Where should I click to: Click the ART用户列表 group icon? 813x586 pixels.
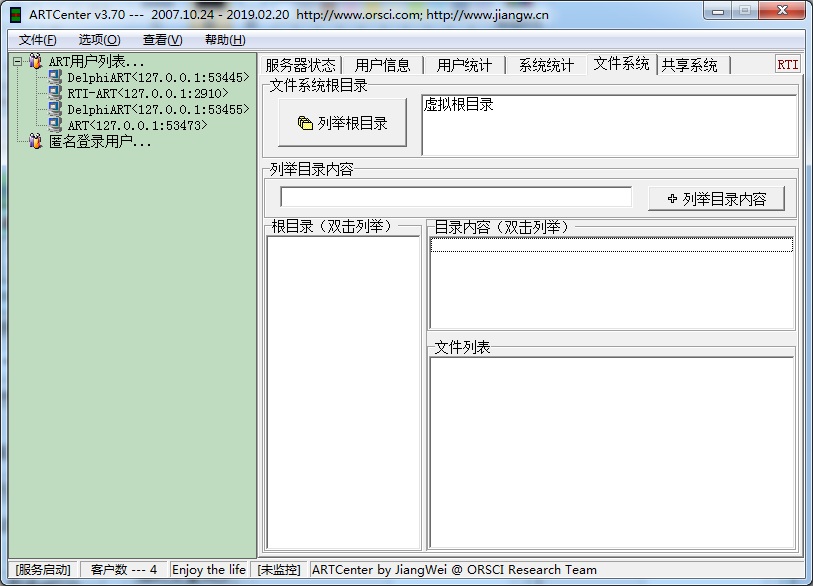[x=35, y=61]
